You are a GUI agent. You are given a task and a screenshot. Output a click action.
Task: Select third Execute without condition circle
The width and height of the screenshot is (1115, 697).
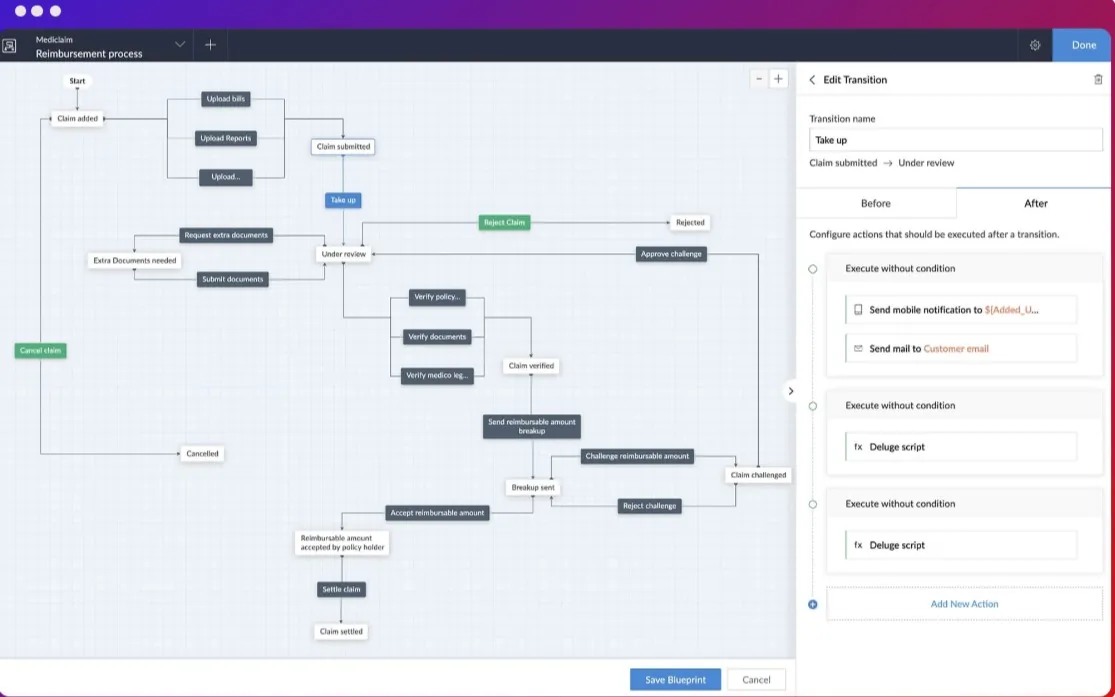(x=813, y=504)
